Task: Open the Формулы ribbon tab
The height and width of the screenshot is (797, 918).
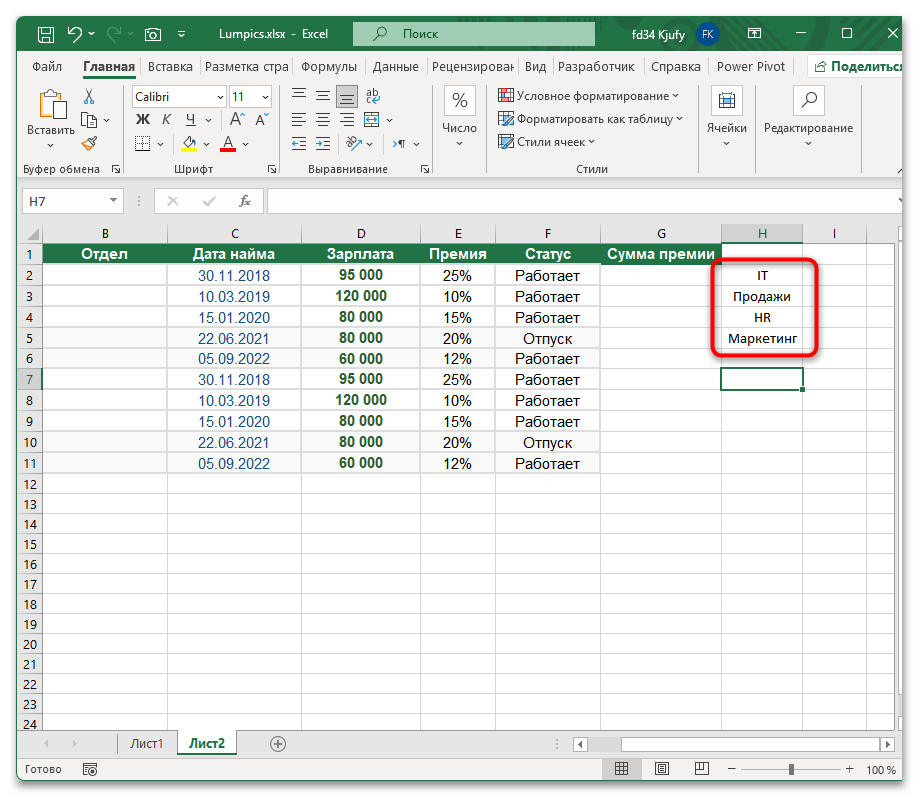Action: coord(328,67)
